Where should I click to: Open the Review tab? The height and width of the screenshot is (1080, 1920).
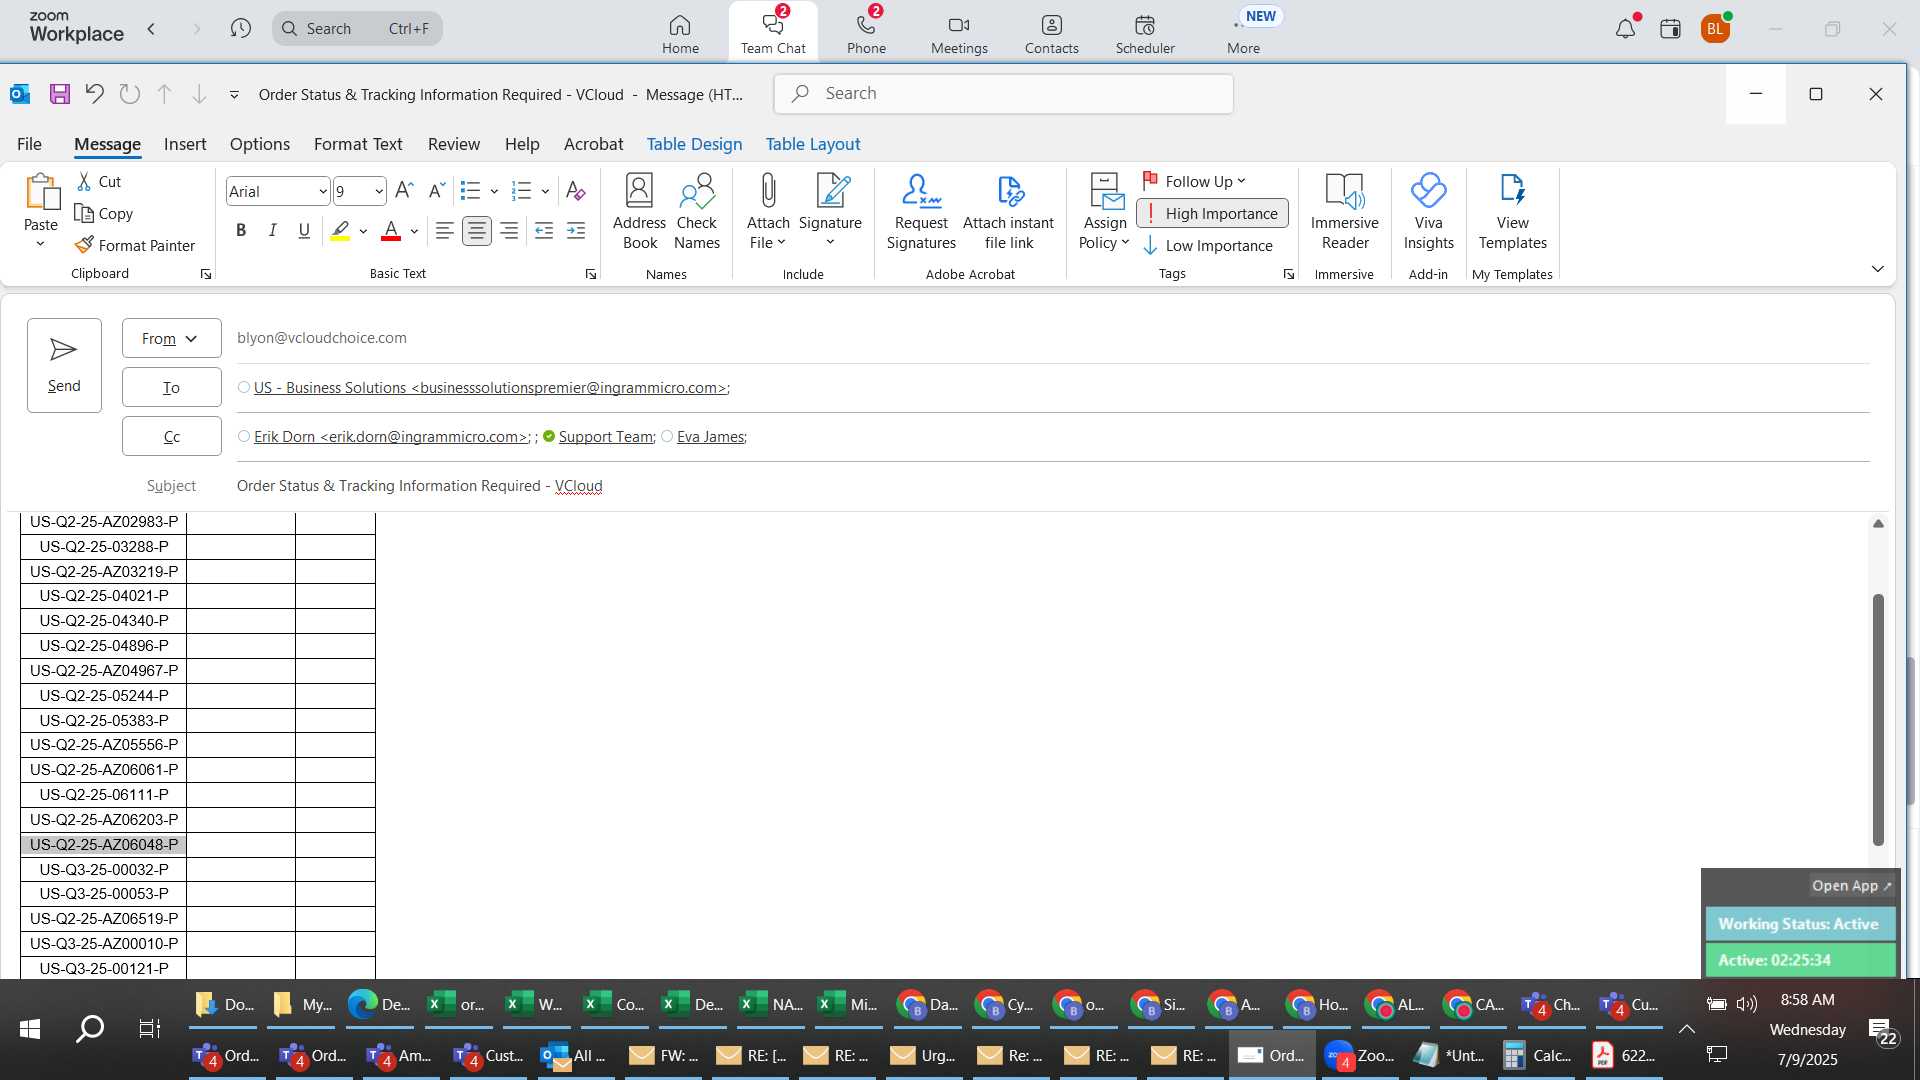[454, 144]
